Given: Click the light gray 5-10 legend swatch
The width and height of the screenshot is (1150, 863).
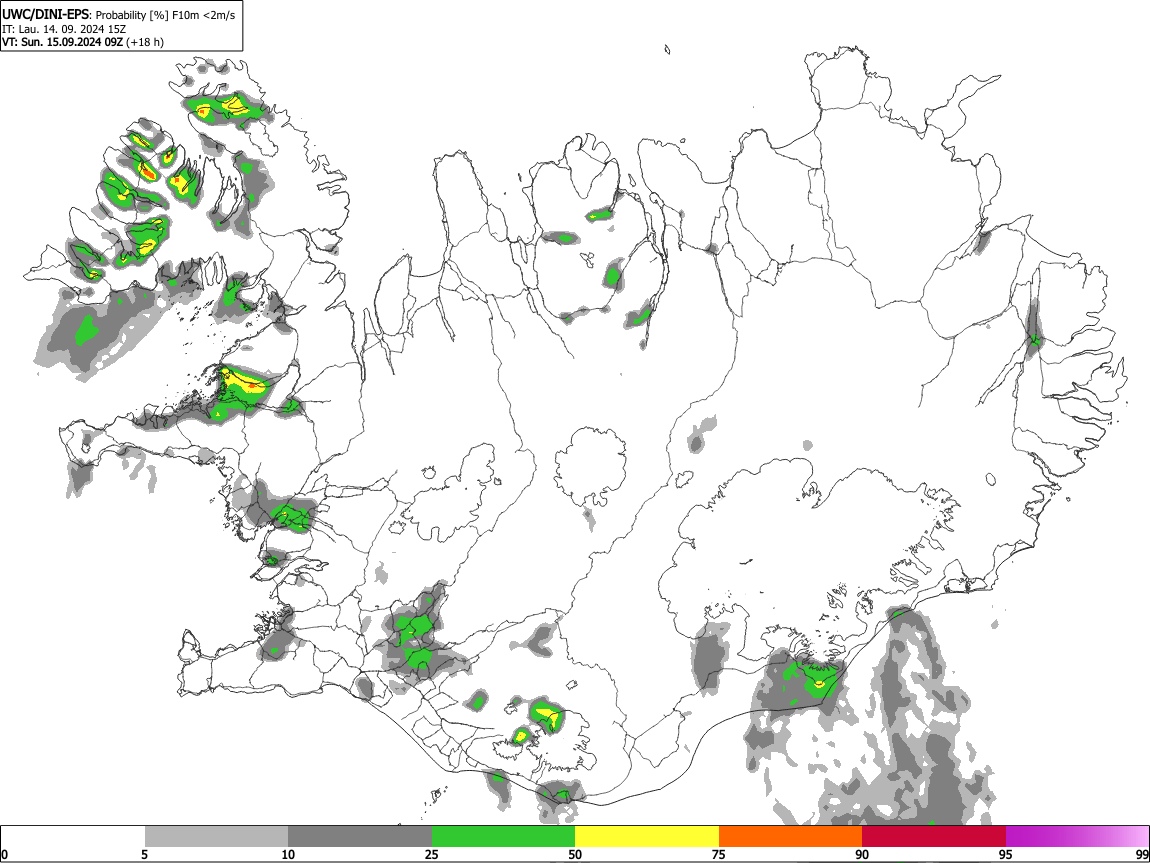Looking at the screenshot, I should (x=216, y=837).
